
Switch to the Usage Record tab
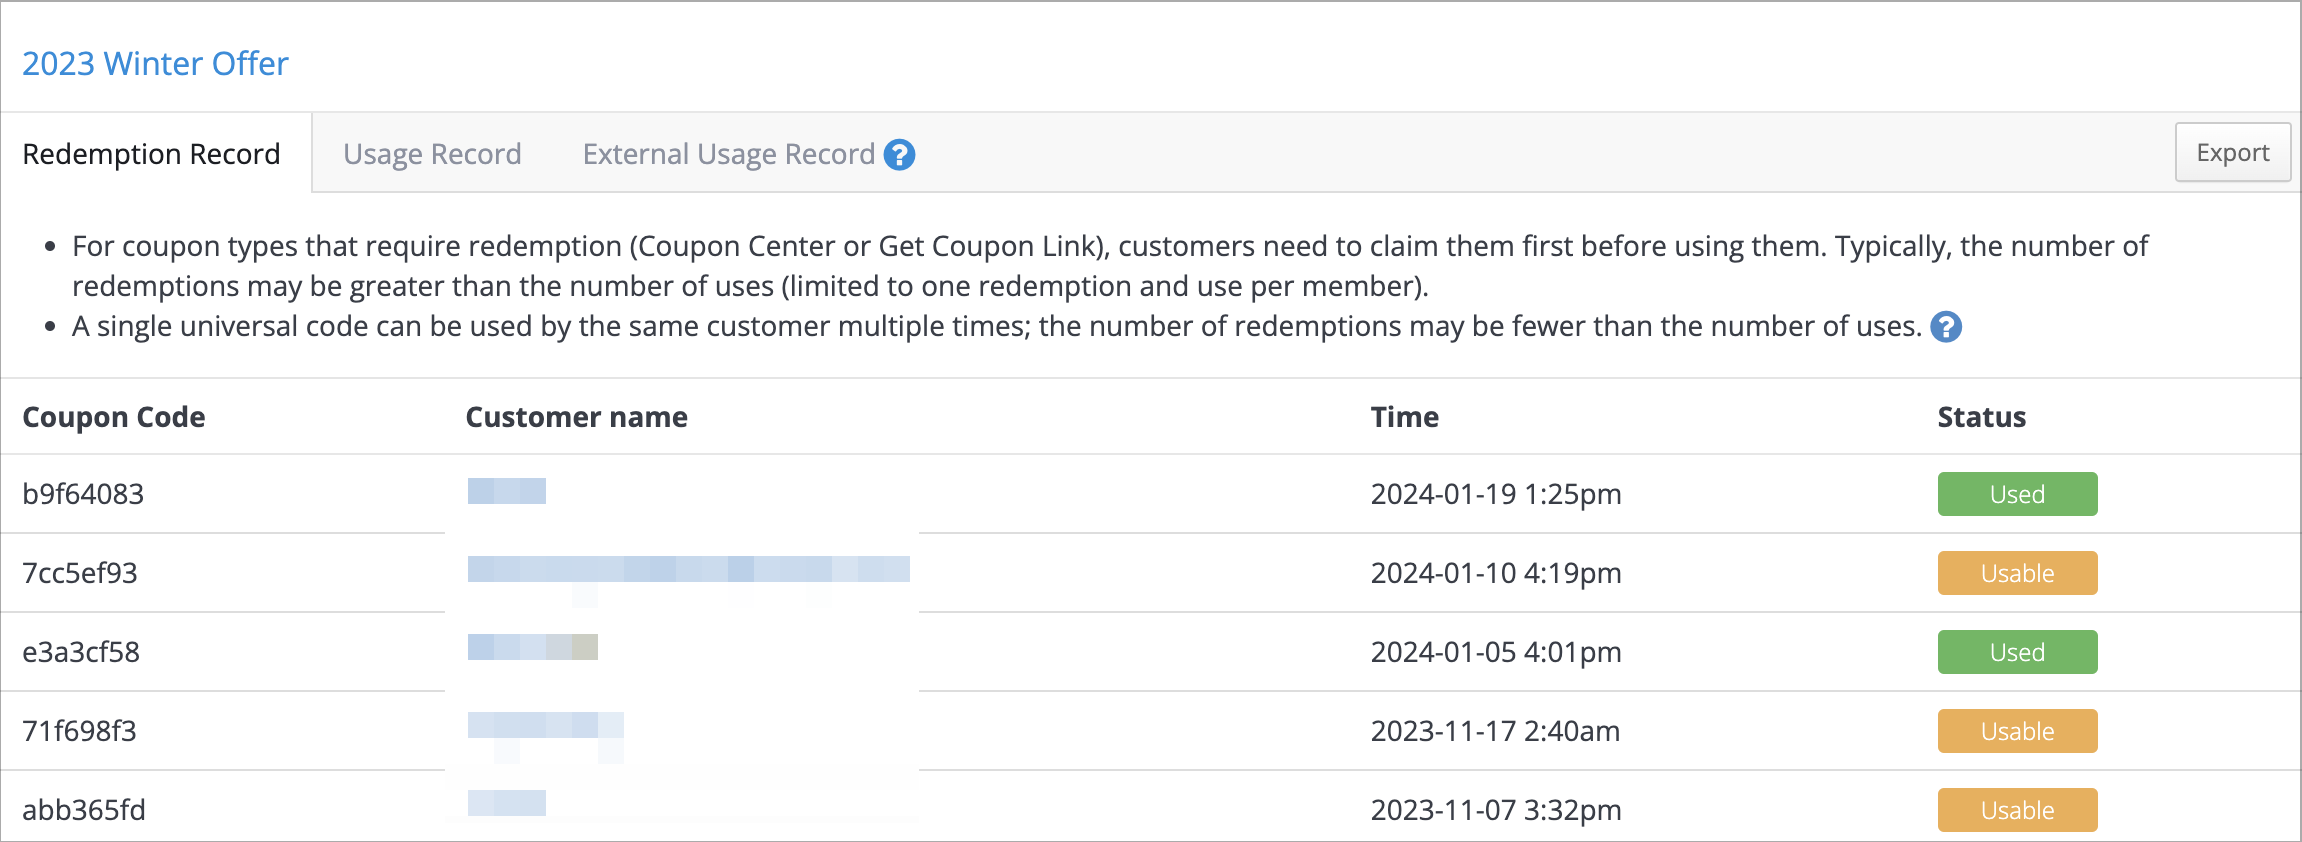432,154
